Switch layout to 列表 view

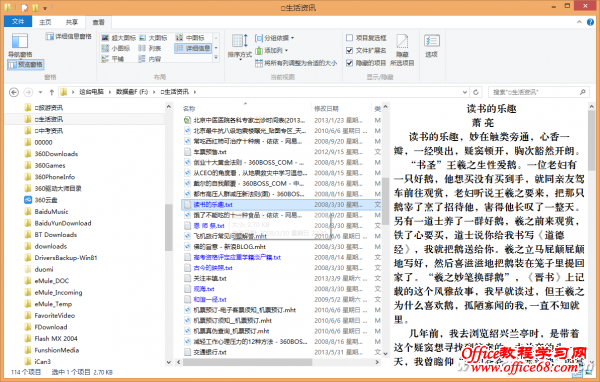click(150, 48)
